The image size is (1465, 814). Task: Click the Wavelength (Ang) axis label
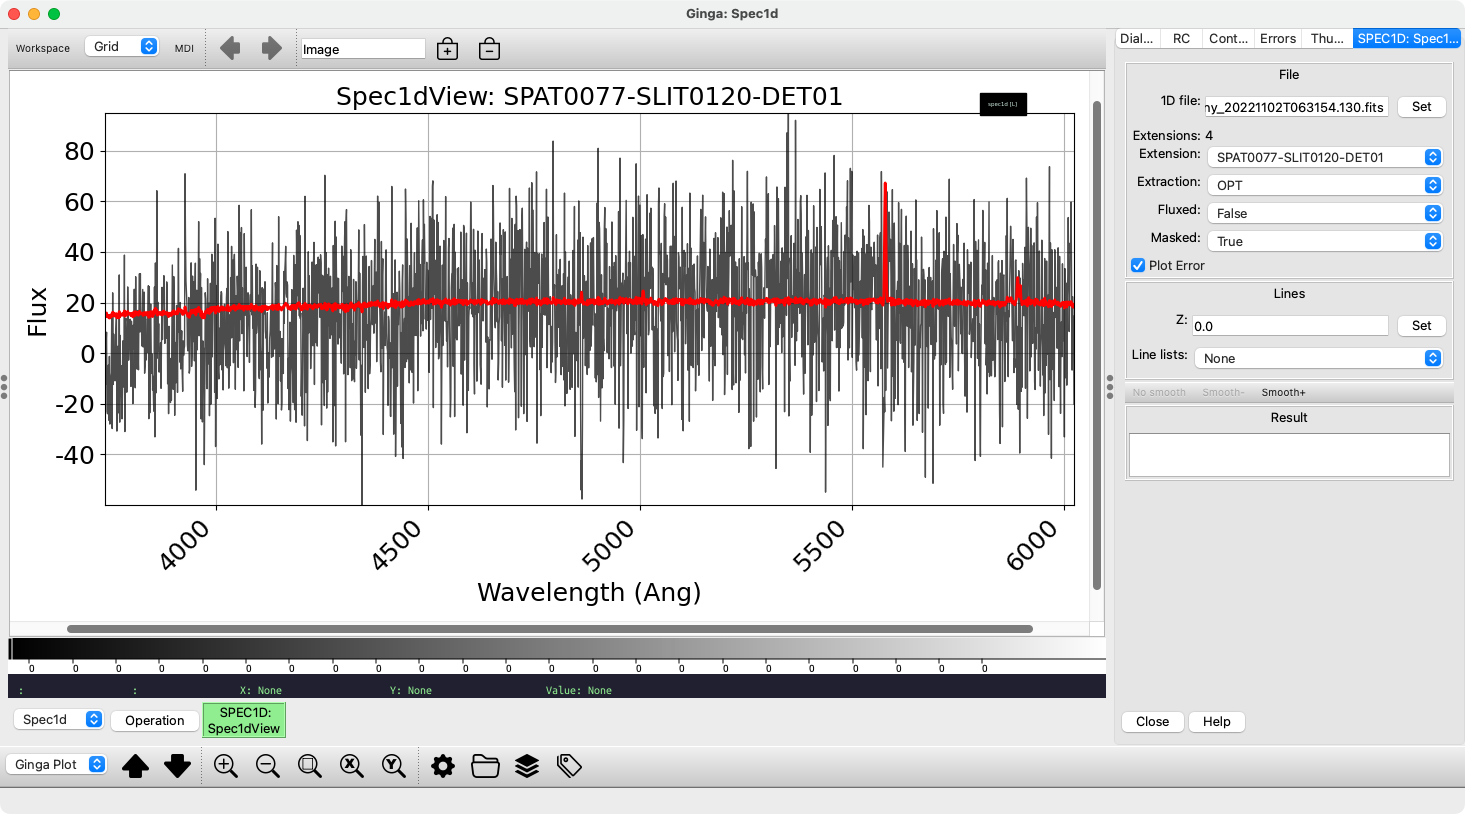(589, 592)
